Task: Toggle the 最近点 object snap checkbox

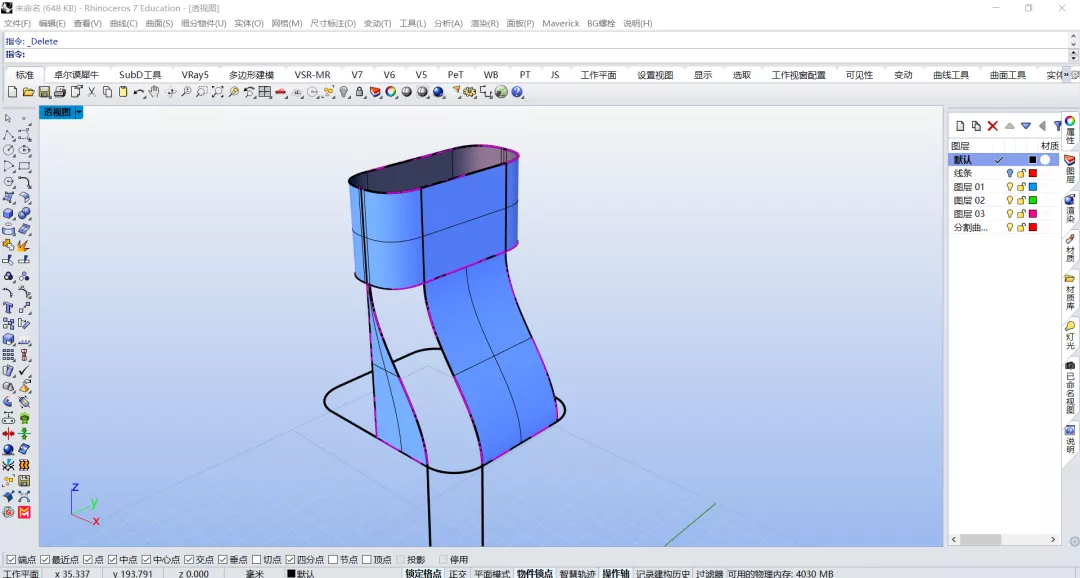Action: (45, 559)
